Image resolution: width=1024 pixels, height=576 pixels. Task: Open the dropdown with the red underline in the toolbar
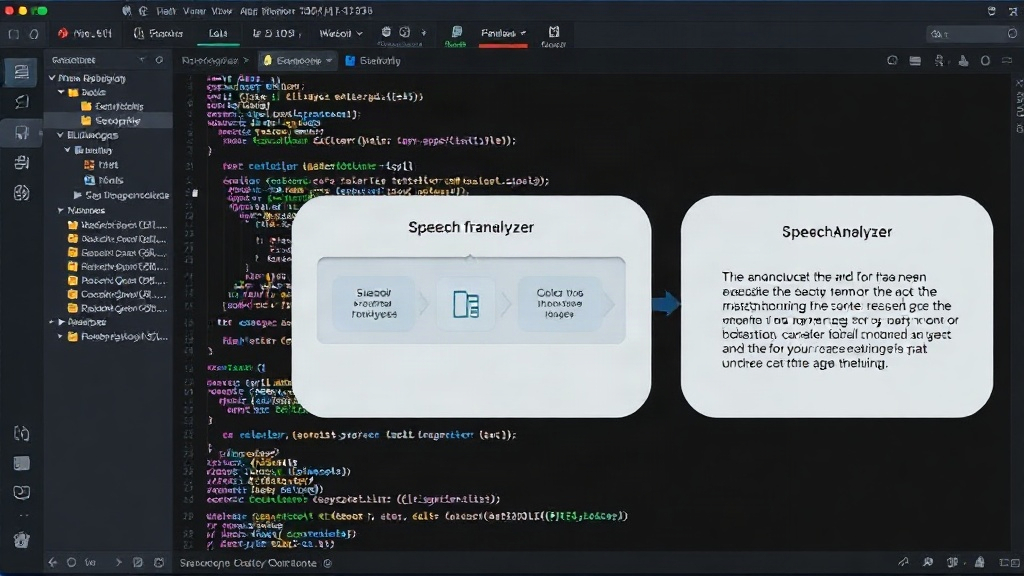coord(503,33)
